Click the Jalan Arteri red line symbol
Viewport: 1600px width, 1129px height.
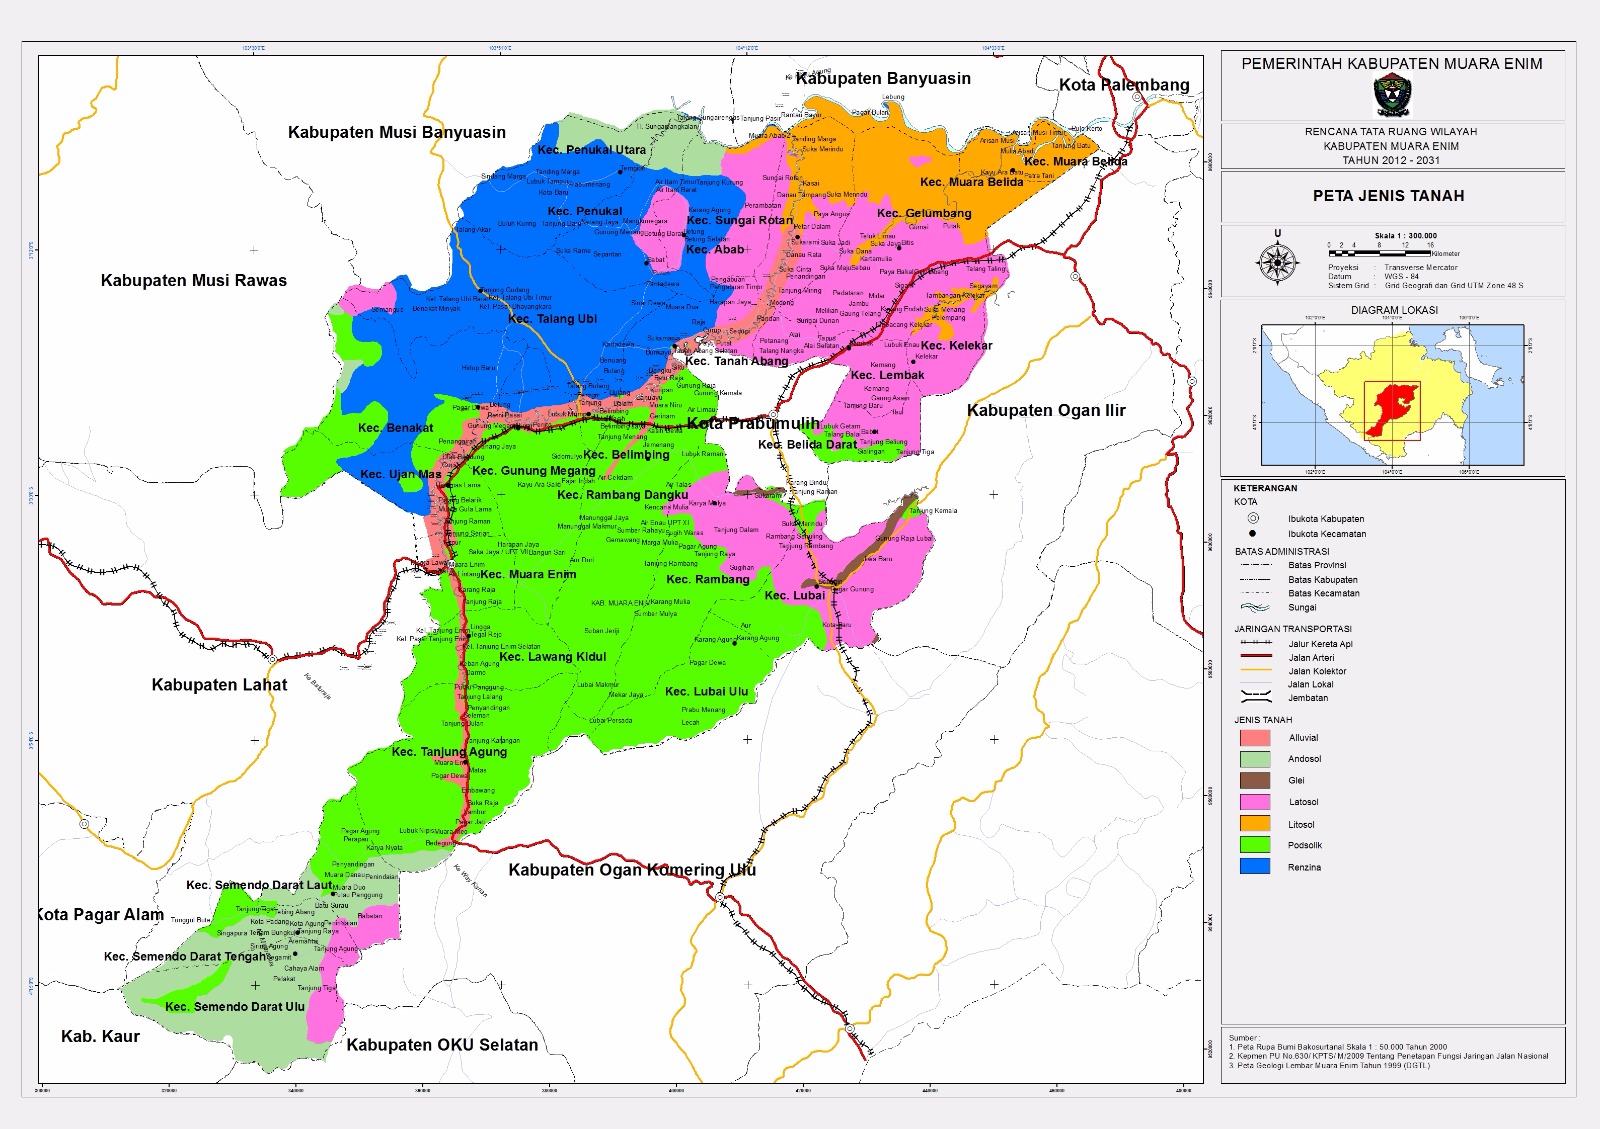click(x=1255, y=657)
